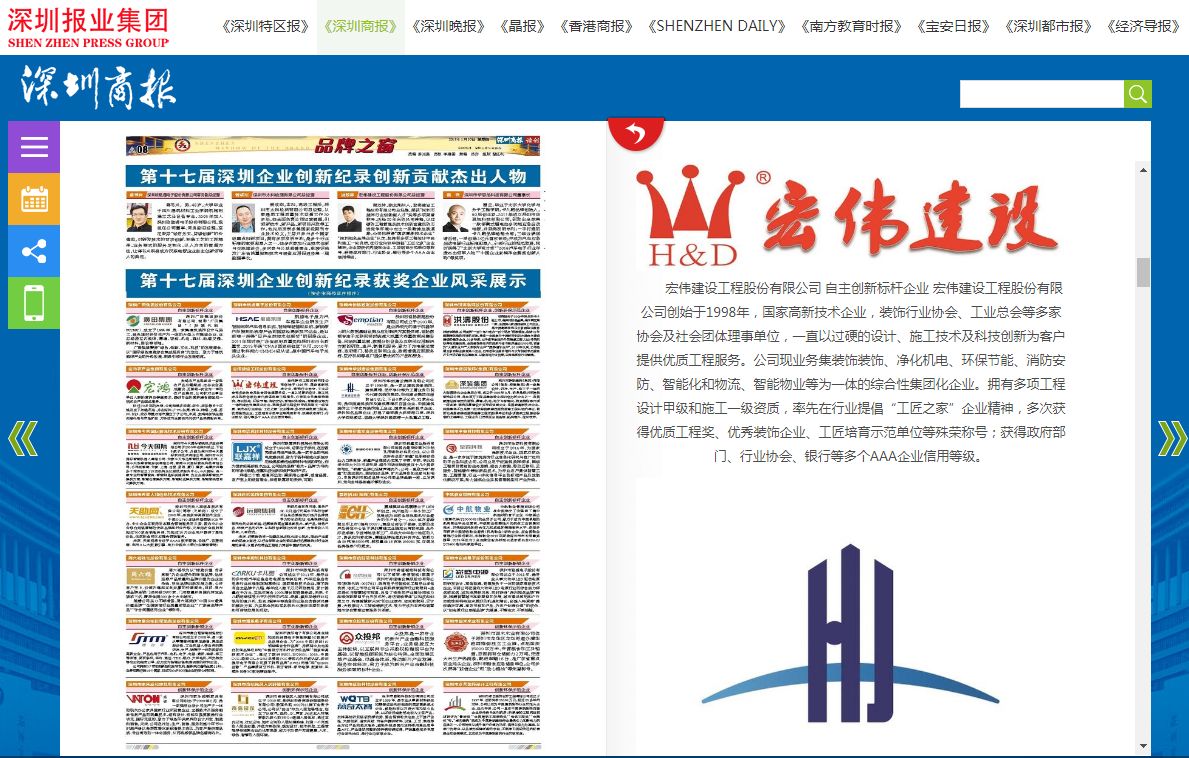Open 《深圳都市报》 tab
The height and width of the screenshot is (758, 1189).
[1048, 27]
